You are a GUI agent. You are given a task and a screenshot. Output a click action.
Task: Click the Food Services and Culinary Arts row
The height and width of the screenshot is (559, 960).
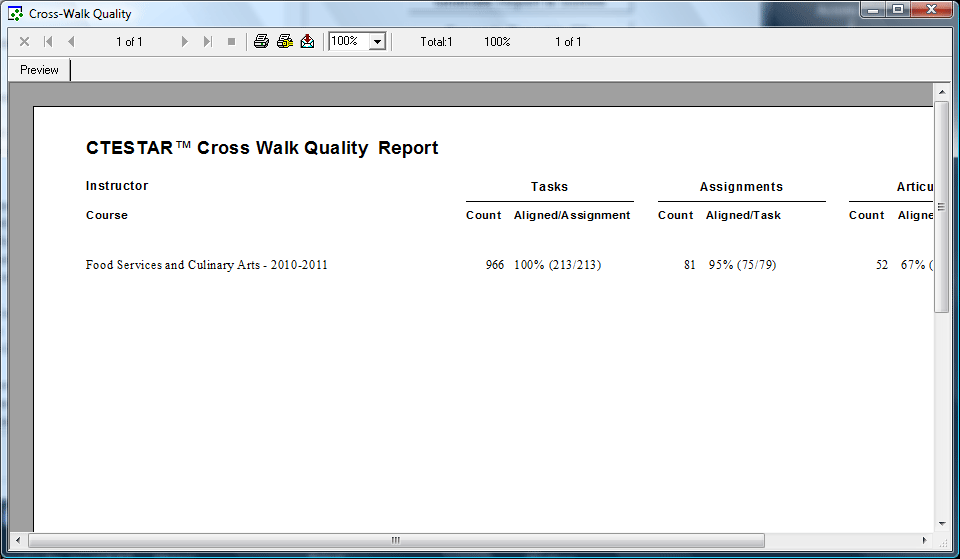coord(207,265)
